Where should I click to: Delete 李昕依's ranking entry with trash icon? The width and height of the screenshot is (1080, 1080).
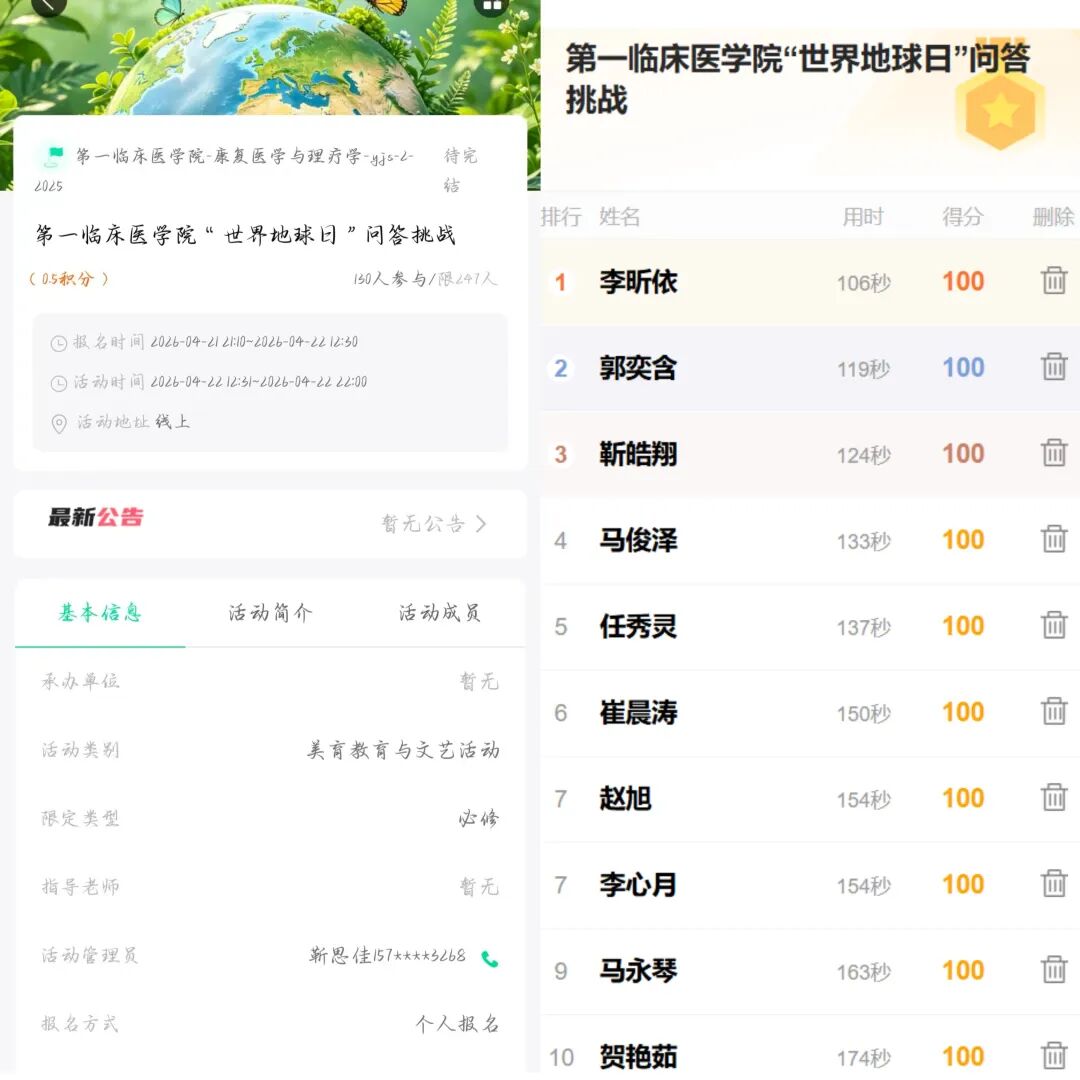click(x=1054, y=281)
